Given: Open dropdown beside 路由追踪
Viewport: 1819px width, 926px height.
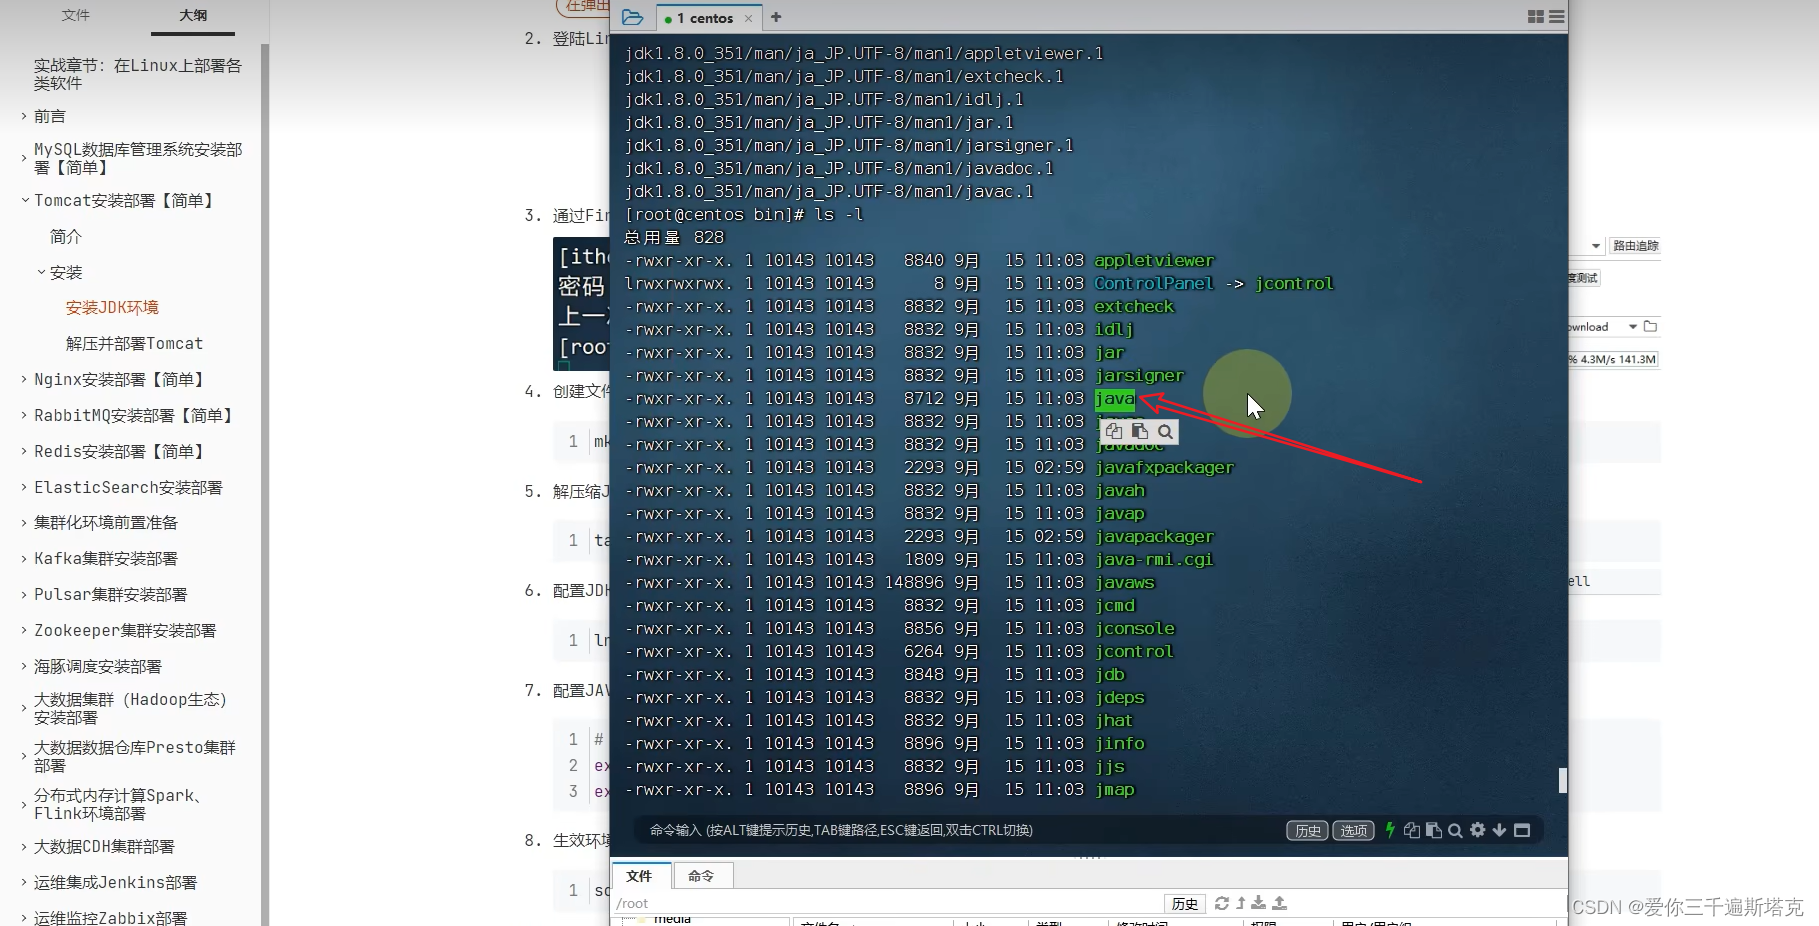Looking at the screenshot, I should coord(1596,245).
